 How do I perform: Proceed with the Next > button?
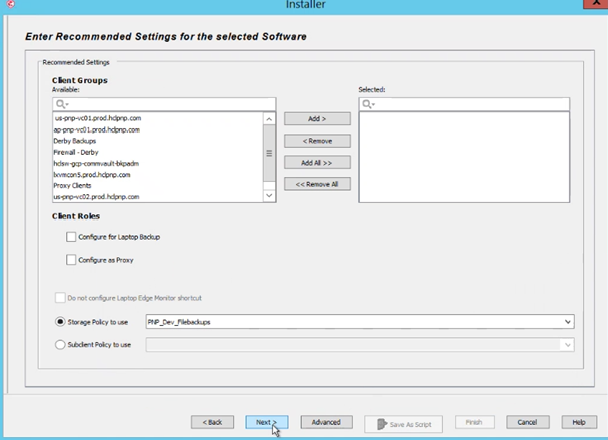click(x=267, y=422)
